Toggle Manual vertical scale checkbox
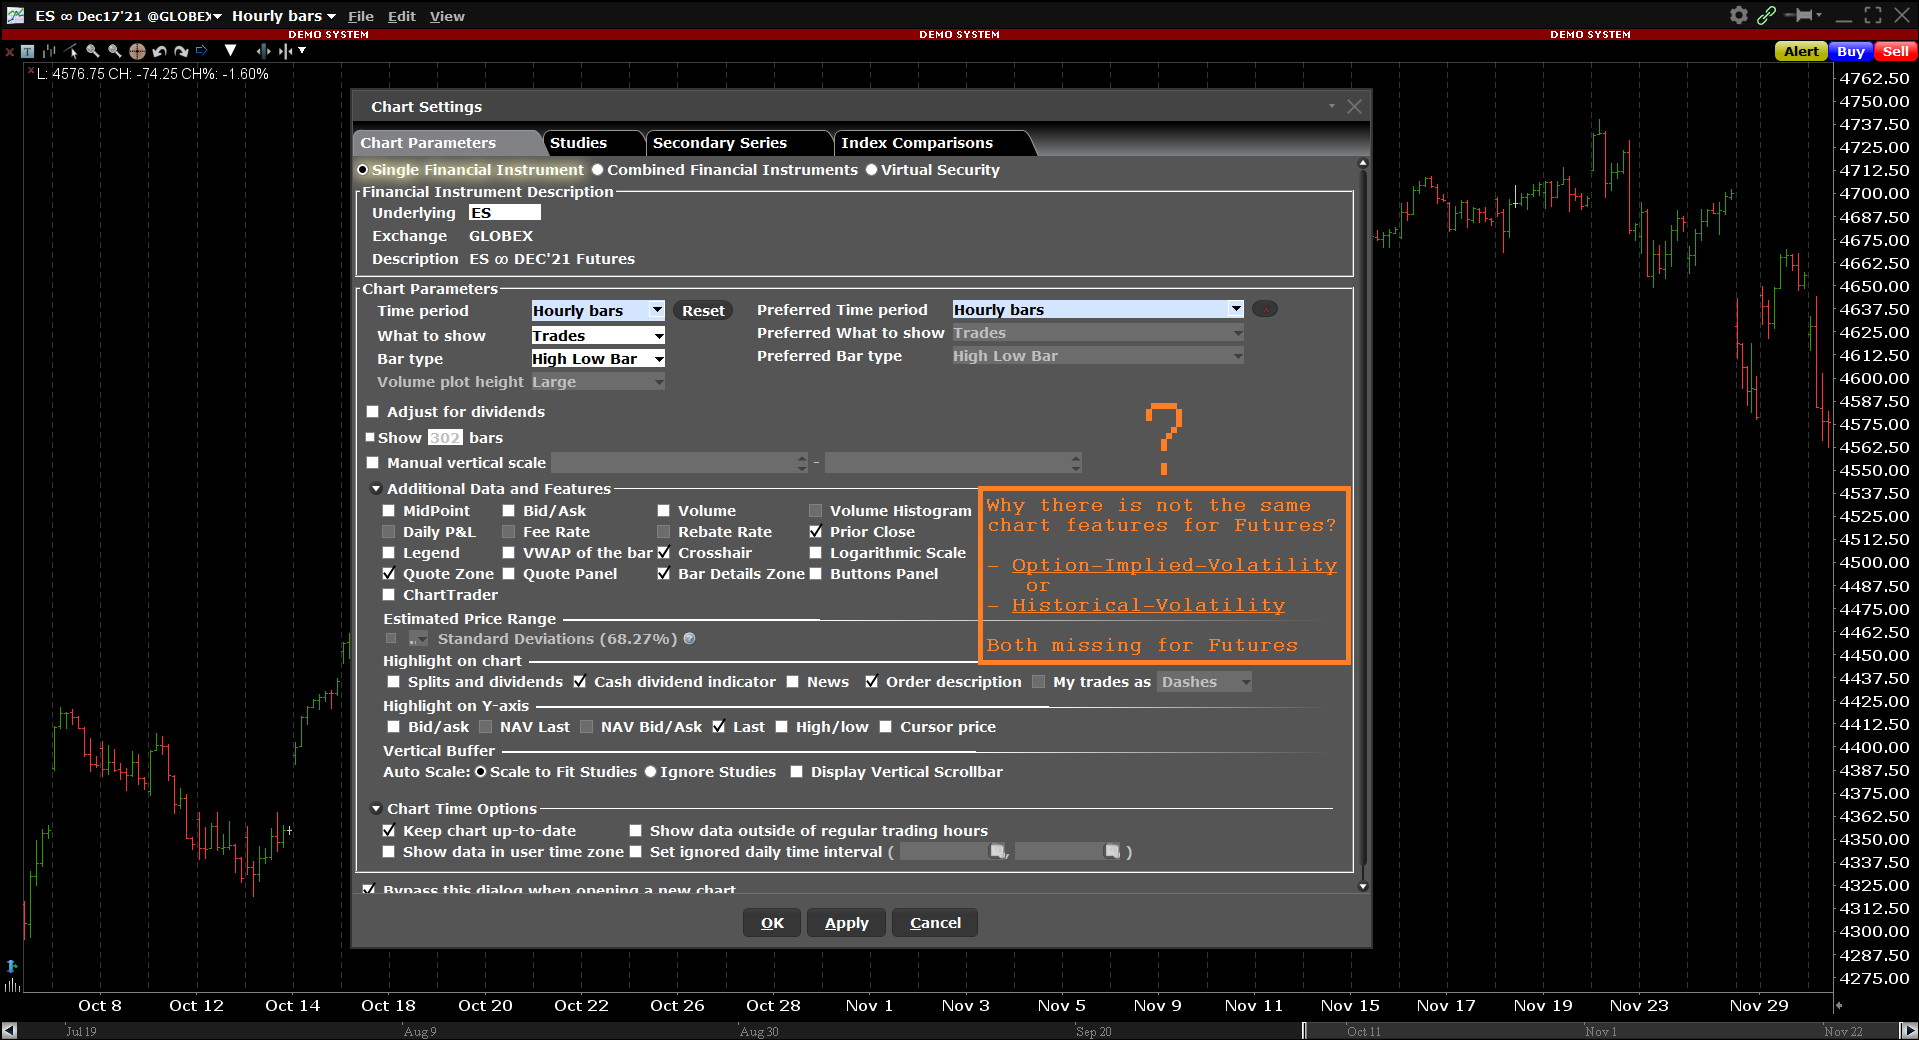 coord(373,462)
